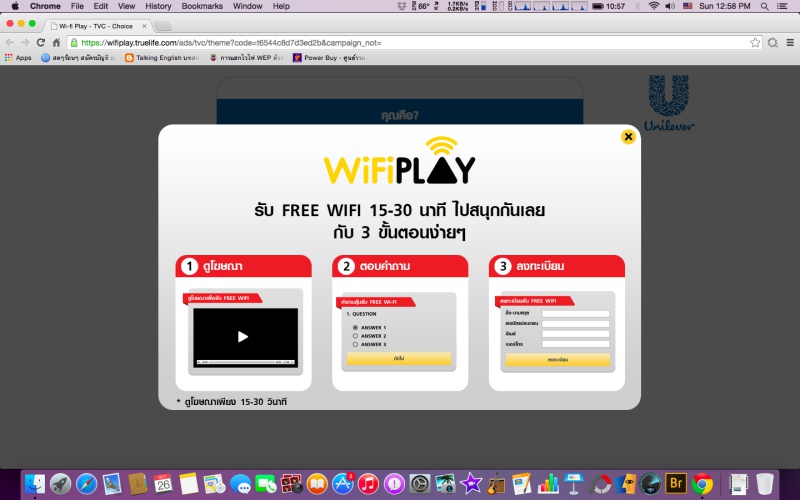This screenshot has height=500, width=800.
Task: Open System Preferences from the dock
Action: [x=420, y=484]
